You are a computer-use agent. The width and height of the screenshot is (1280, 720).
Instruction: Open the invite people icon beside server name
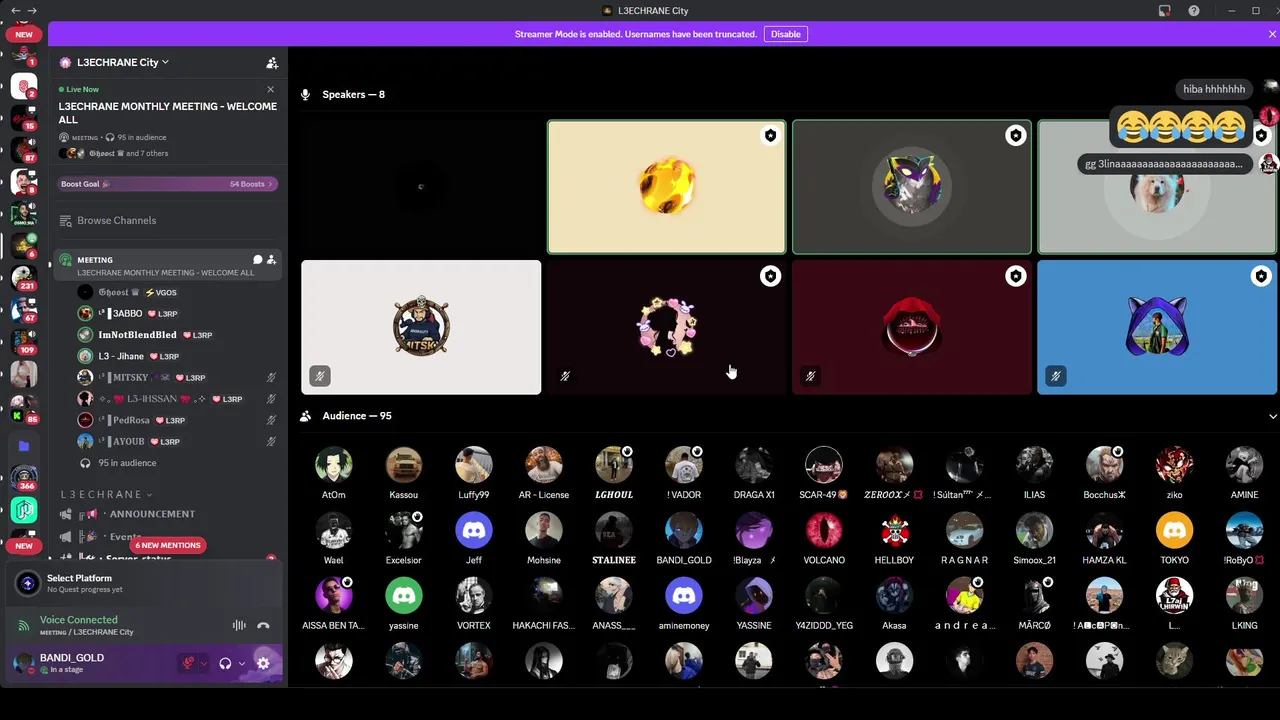pos(272,62)
